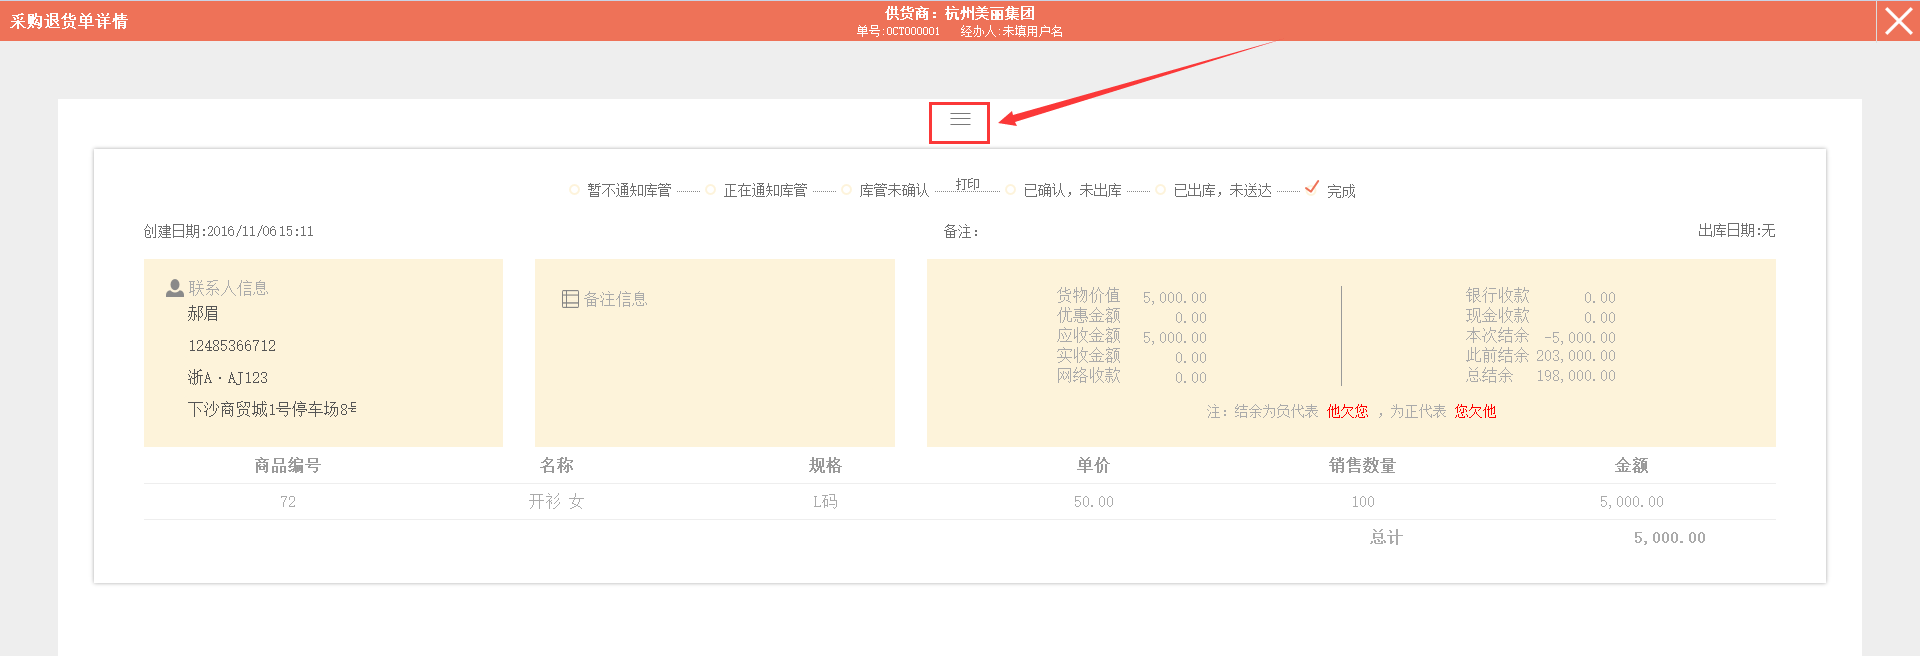1920x656 pixels.
Task: Select the 开衫 女 product row
Action: click(x=556, y=501)
